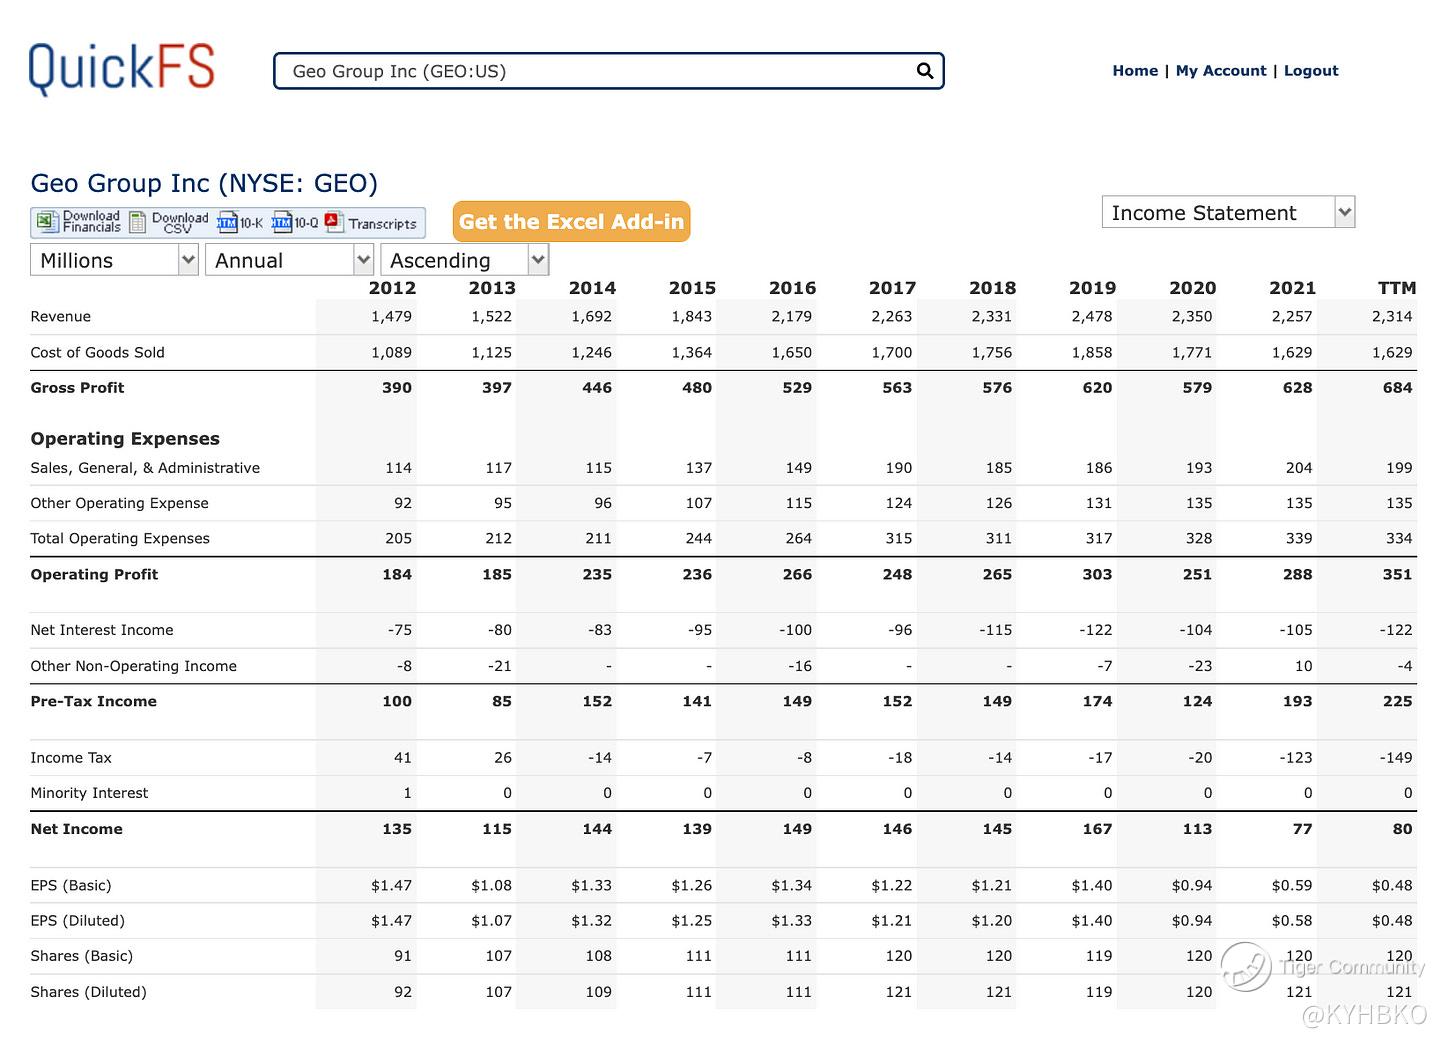The height and width of the screenshot is (1048, 1456).
Task: Click inside the company search field
Action: pyautogui.click(x=600, y=71)
